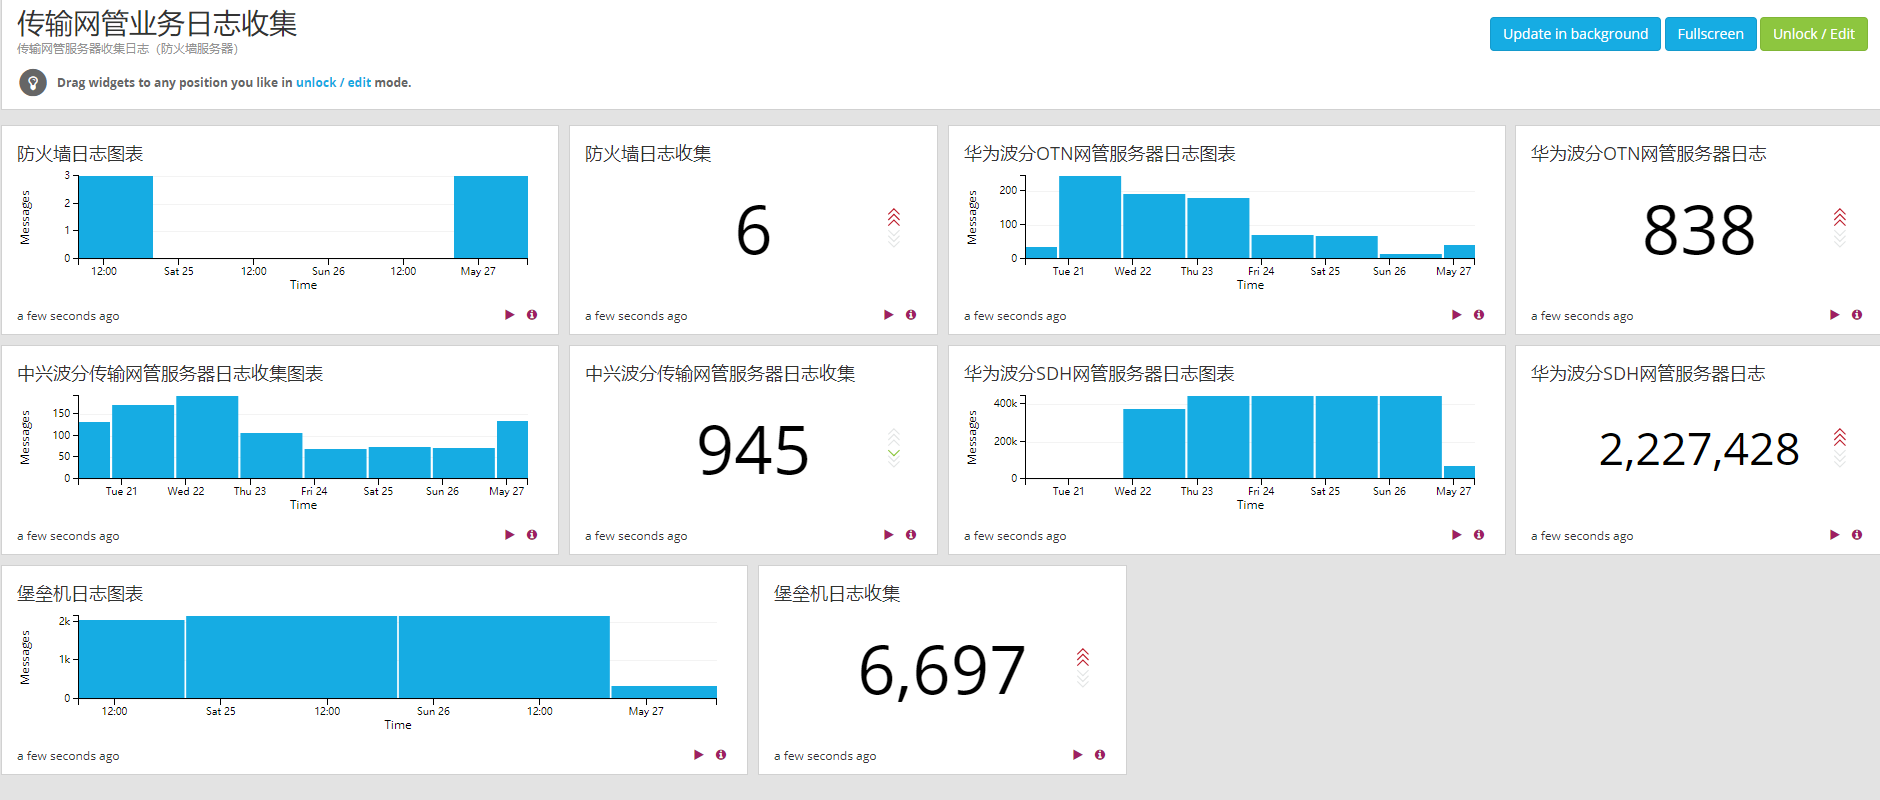The image size is (1880, 800).
Task: Click the lightbulb hint icon
Action: click(33, 82)
